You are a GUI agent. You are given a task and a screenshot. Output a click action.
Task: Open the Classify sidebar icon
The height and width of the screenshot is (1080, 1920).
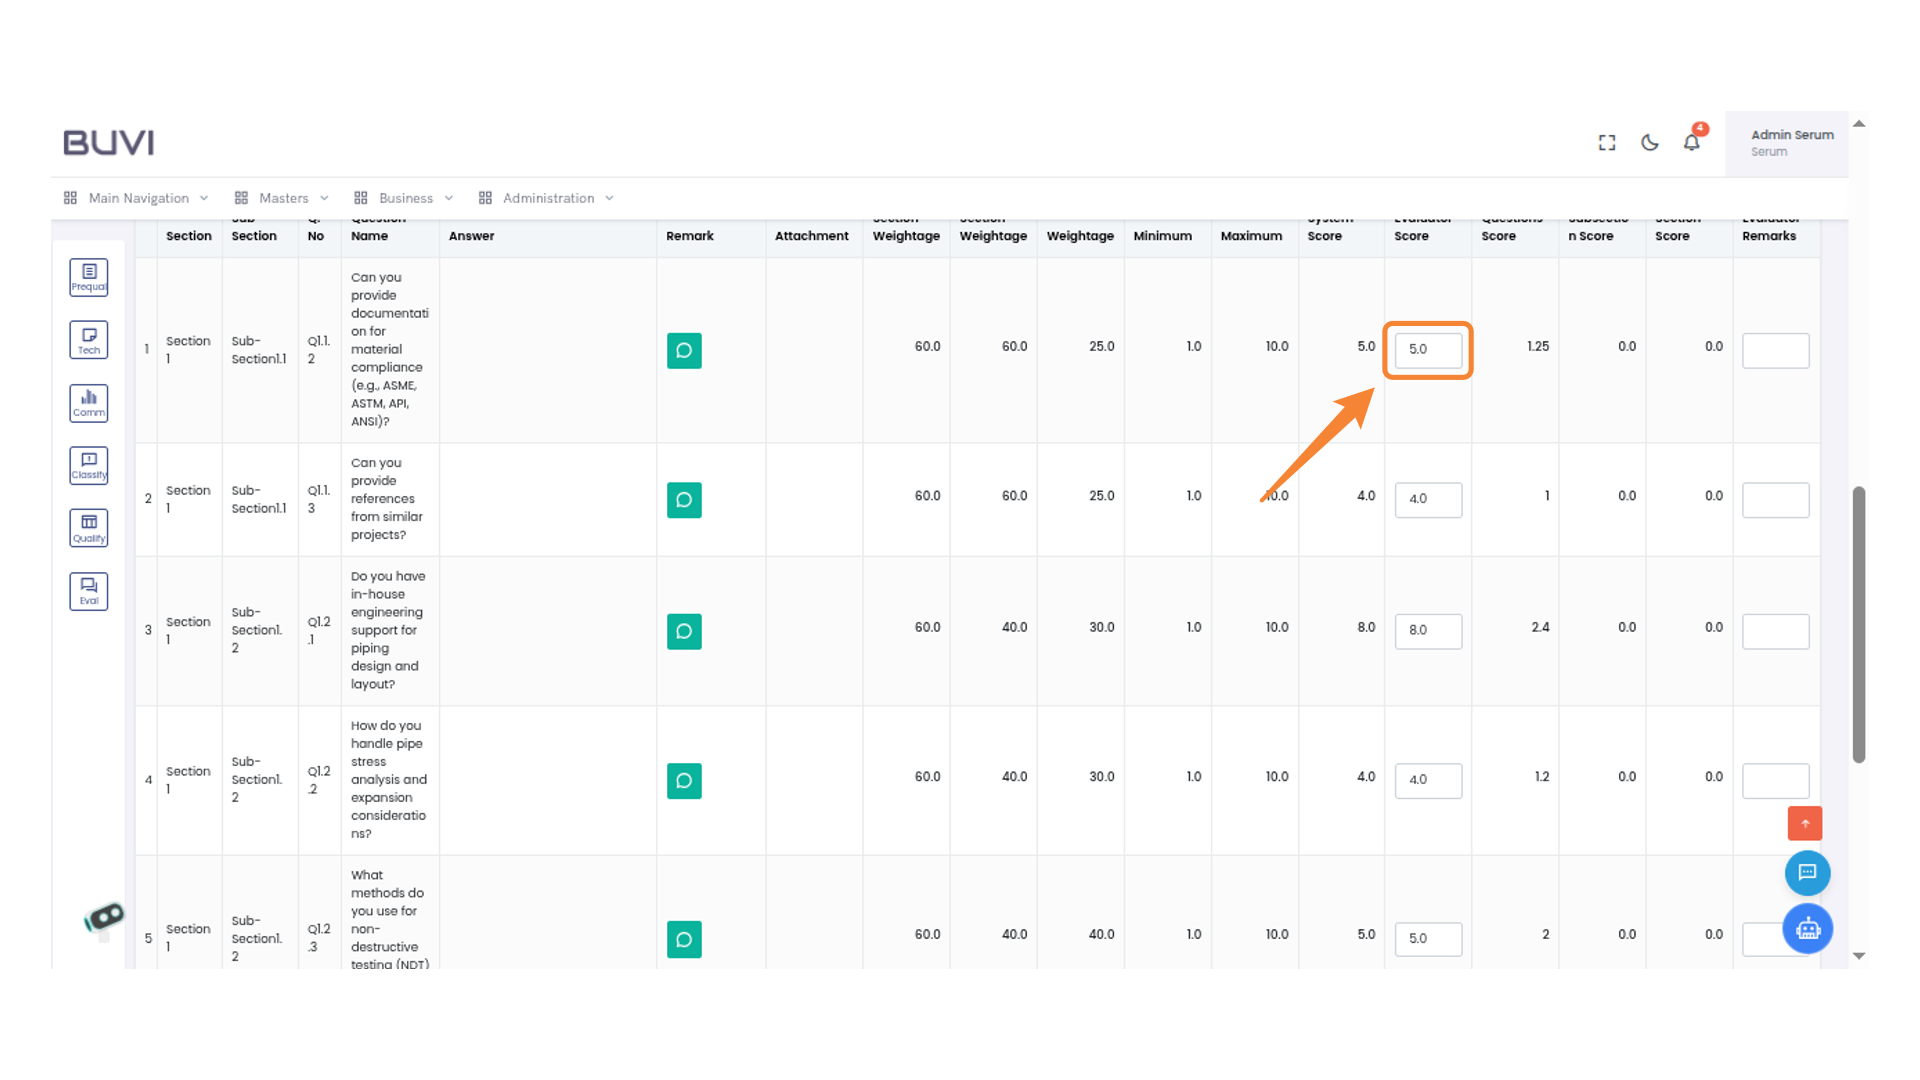coord(89,466)
